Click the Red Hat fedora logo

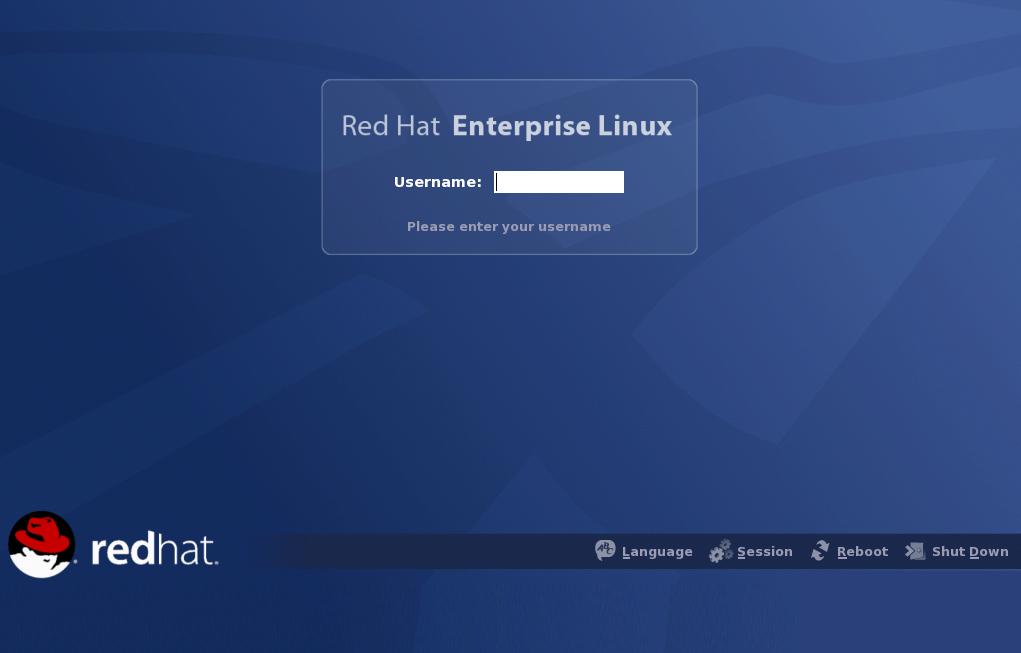click(42, 544)
